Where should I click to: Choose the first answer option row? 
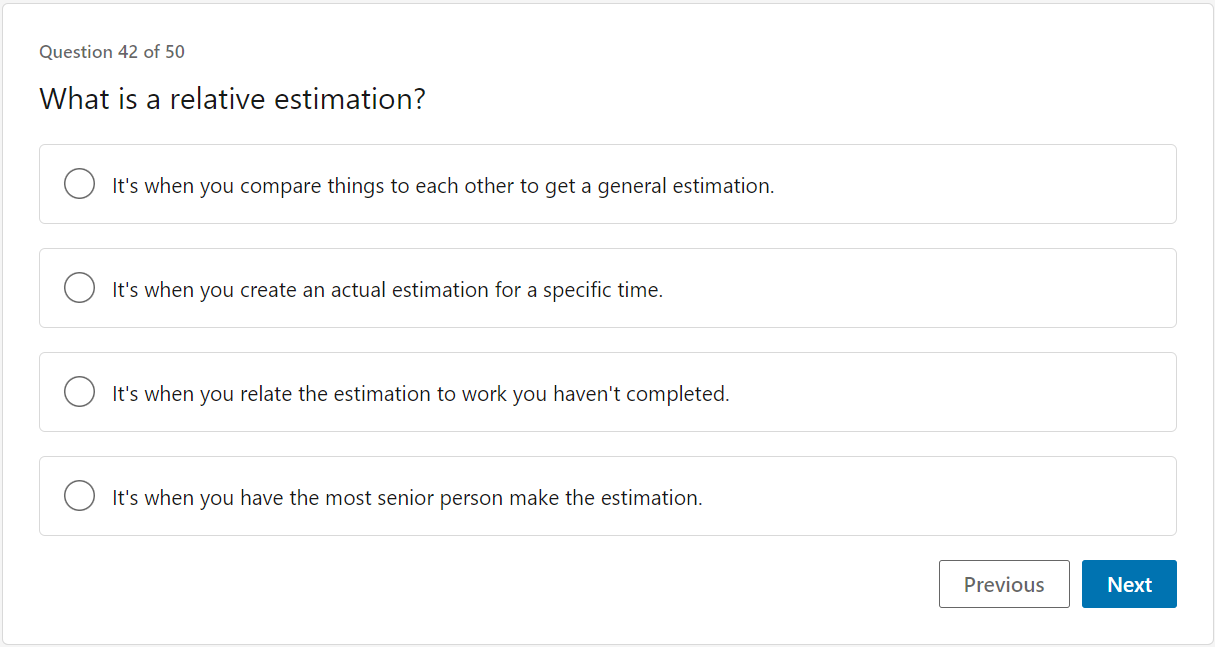(607, 184)
